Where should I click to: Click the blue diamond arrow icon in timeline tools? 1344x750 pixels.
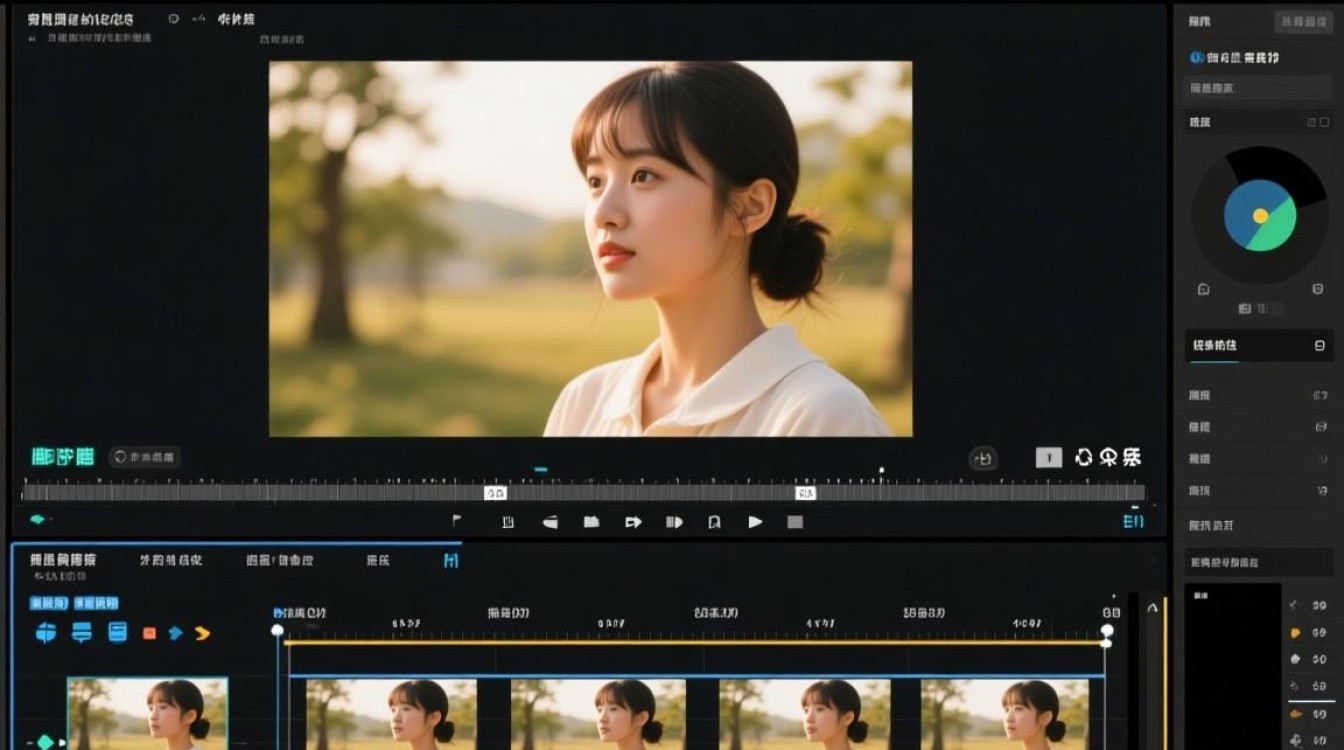pos(175,633)
